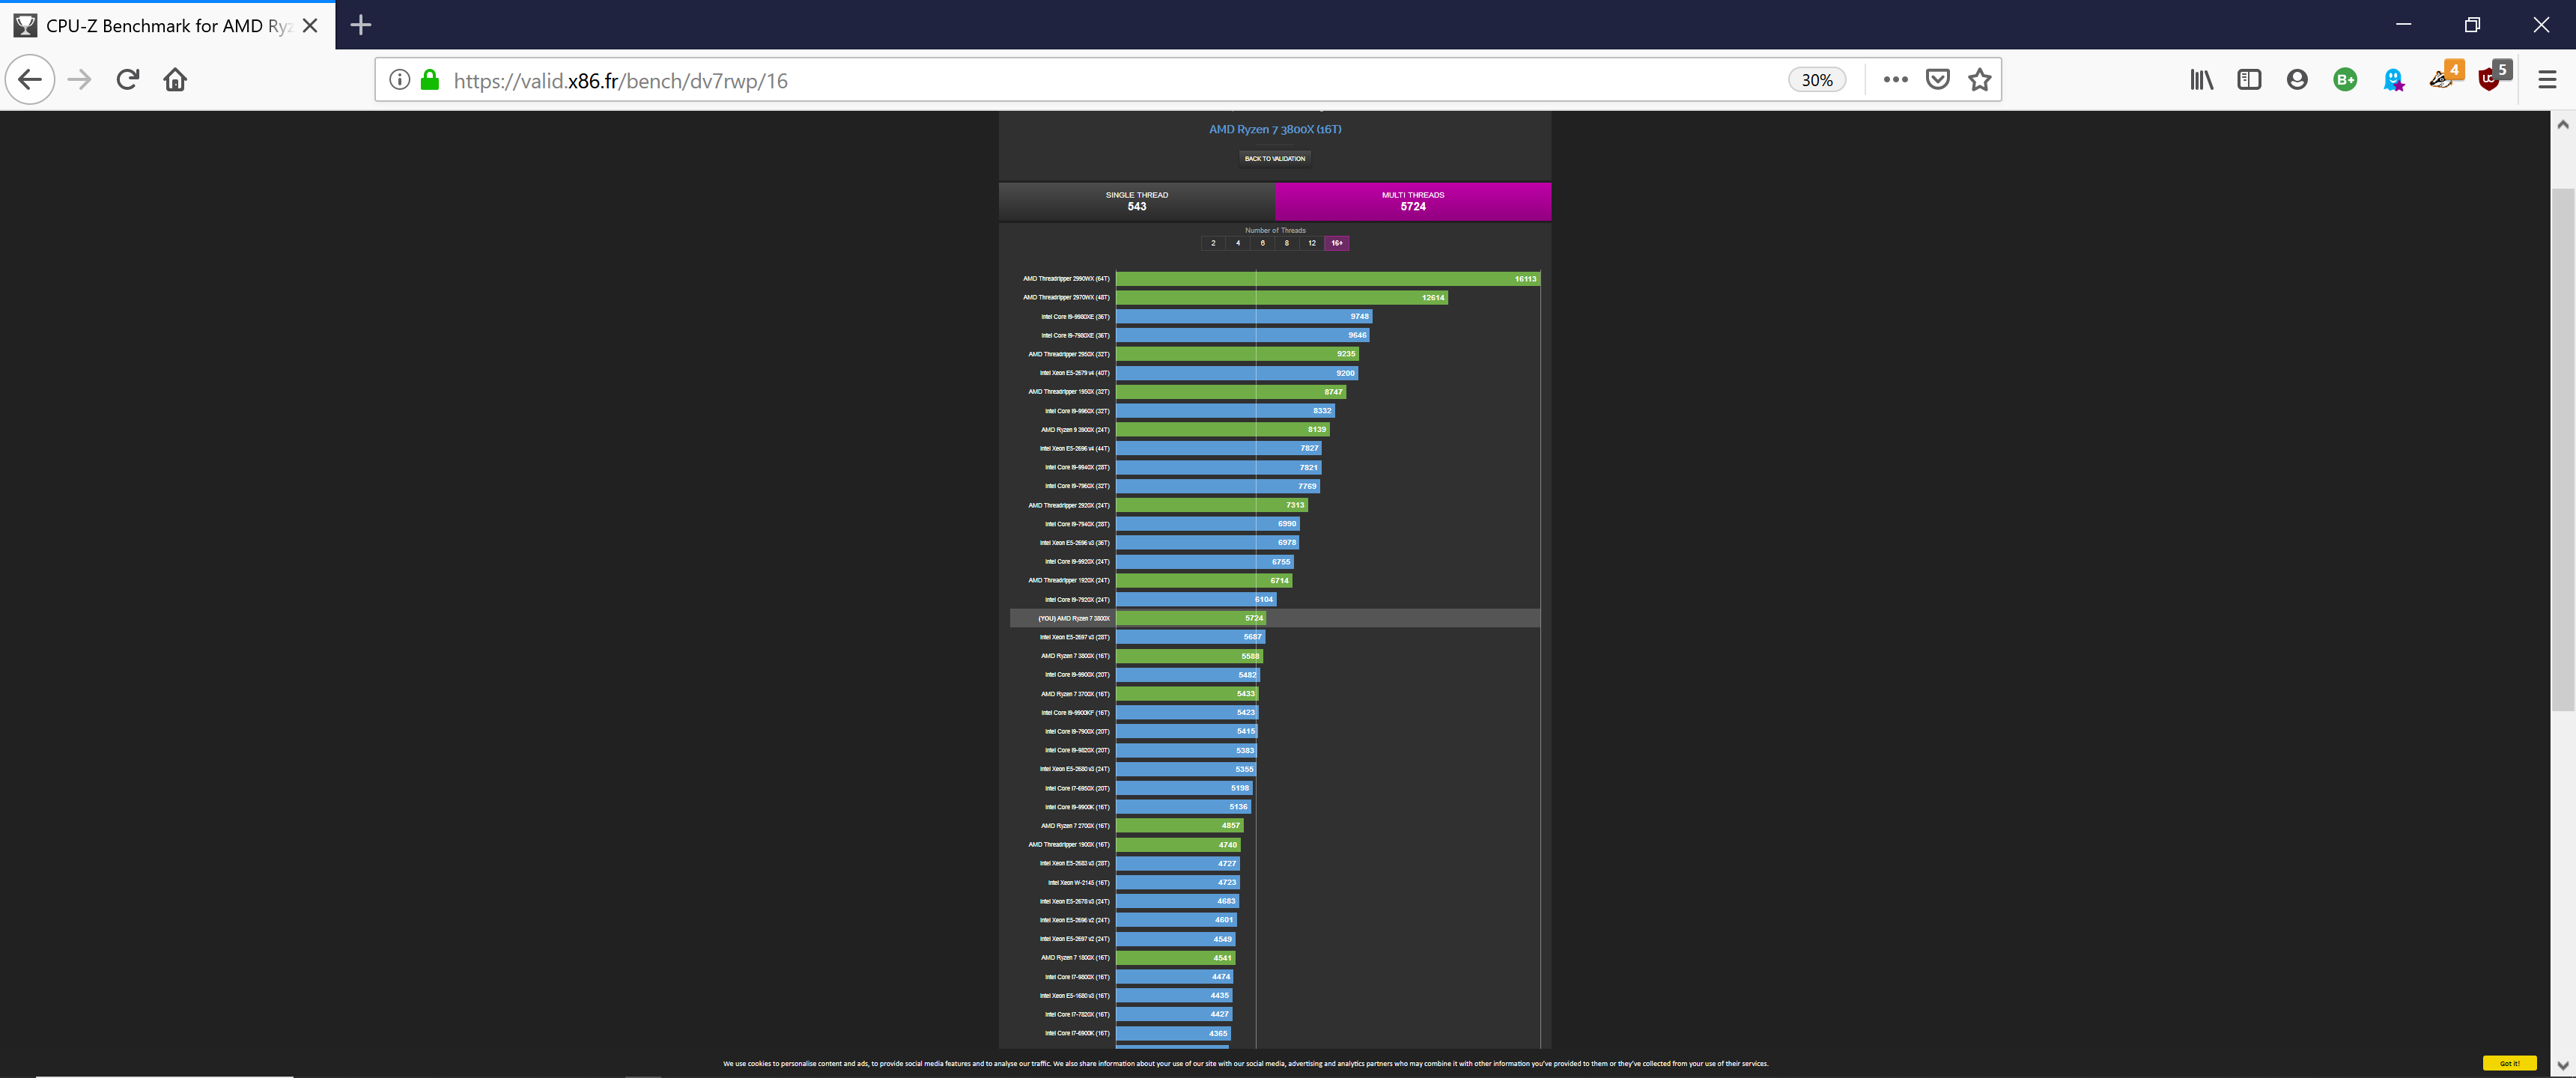Click scrollbar down arrow
Viewport: 2576px width, 1078px height.
pyautogui.click(x=2562, y=1065)
